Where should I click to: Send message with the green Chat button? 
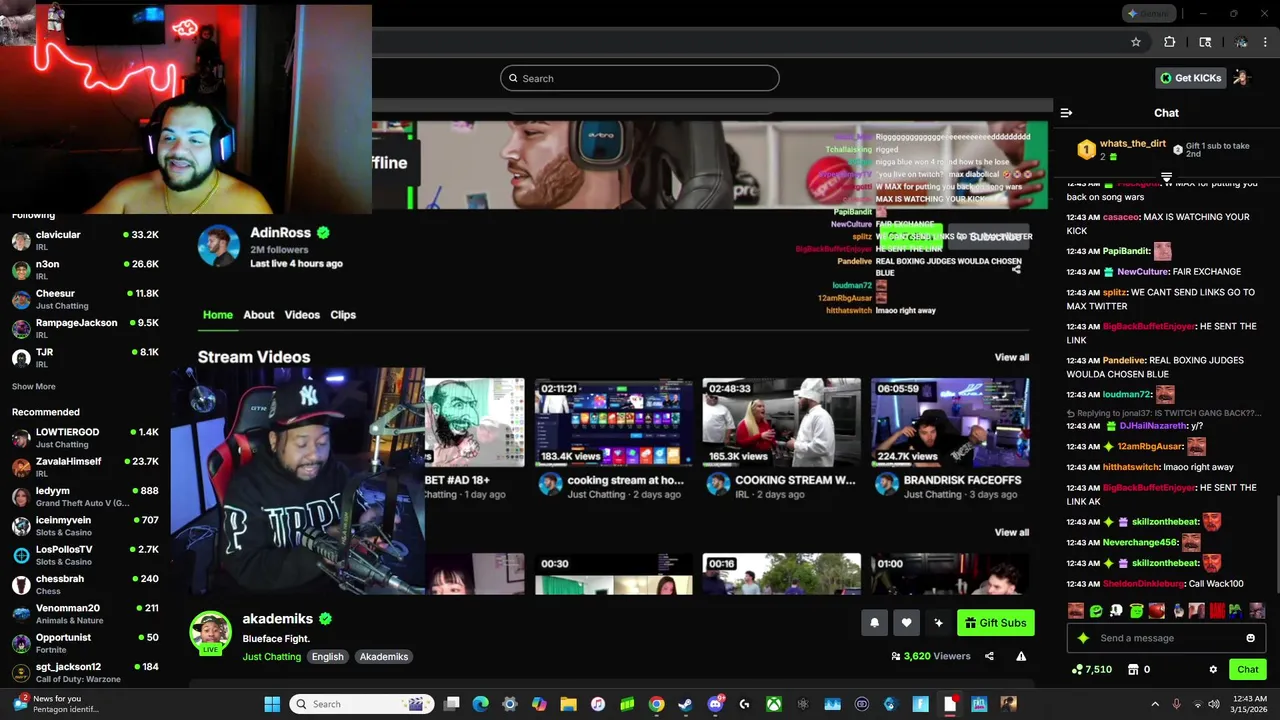(1248, 669)
